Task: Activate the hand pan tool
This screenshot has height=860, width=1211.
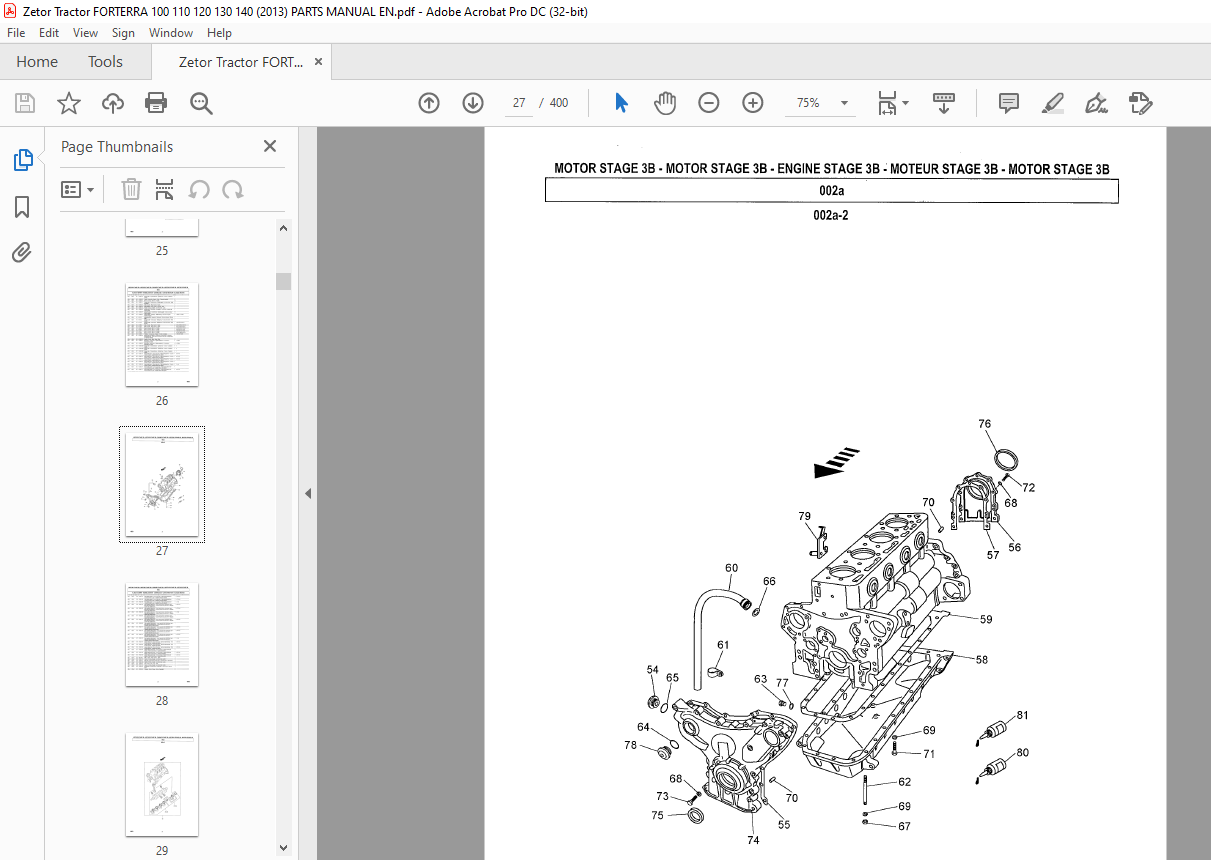Action: 665,103
